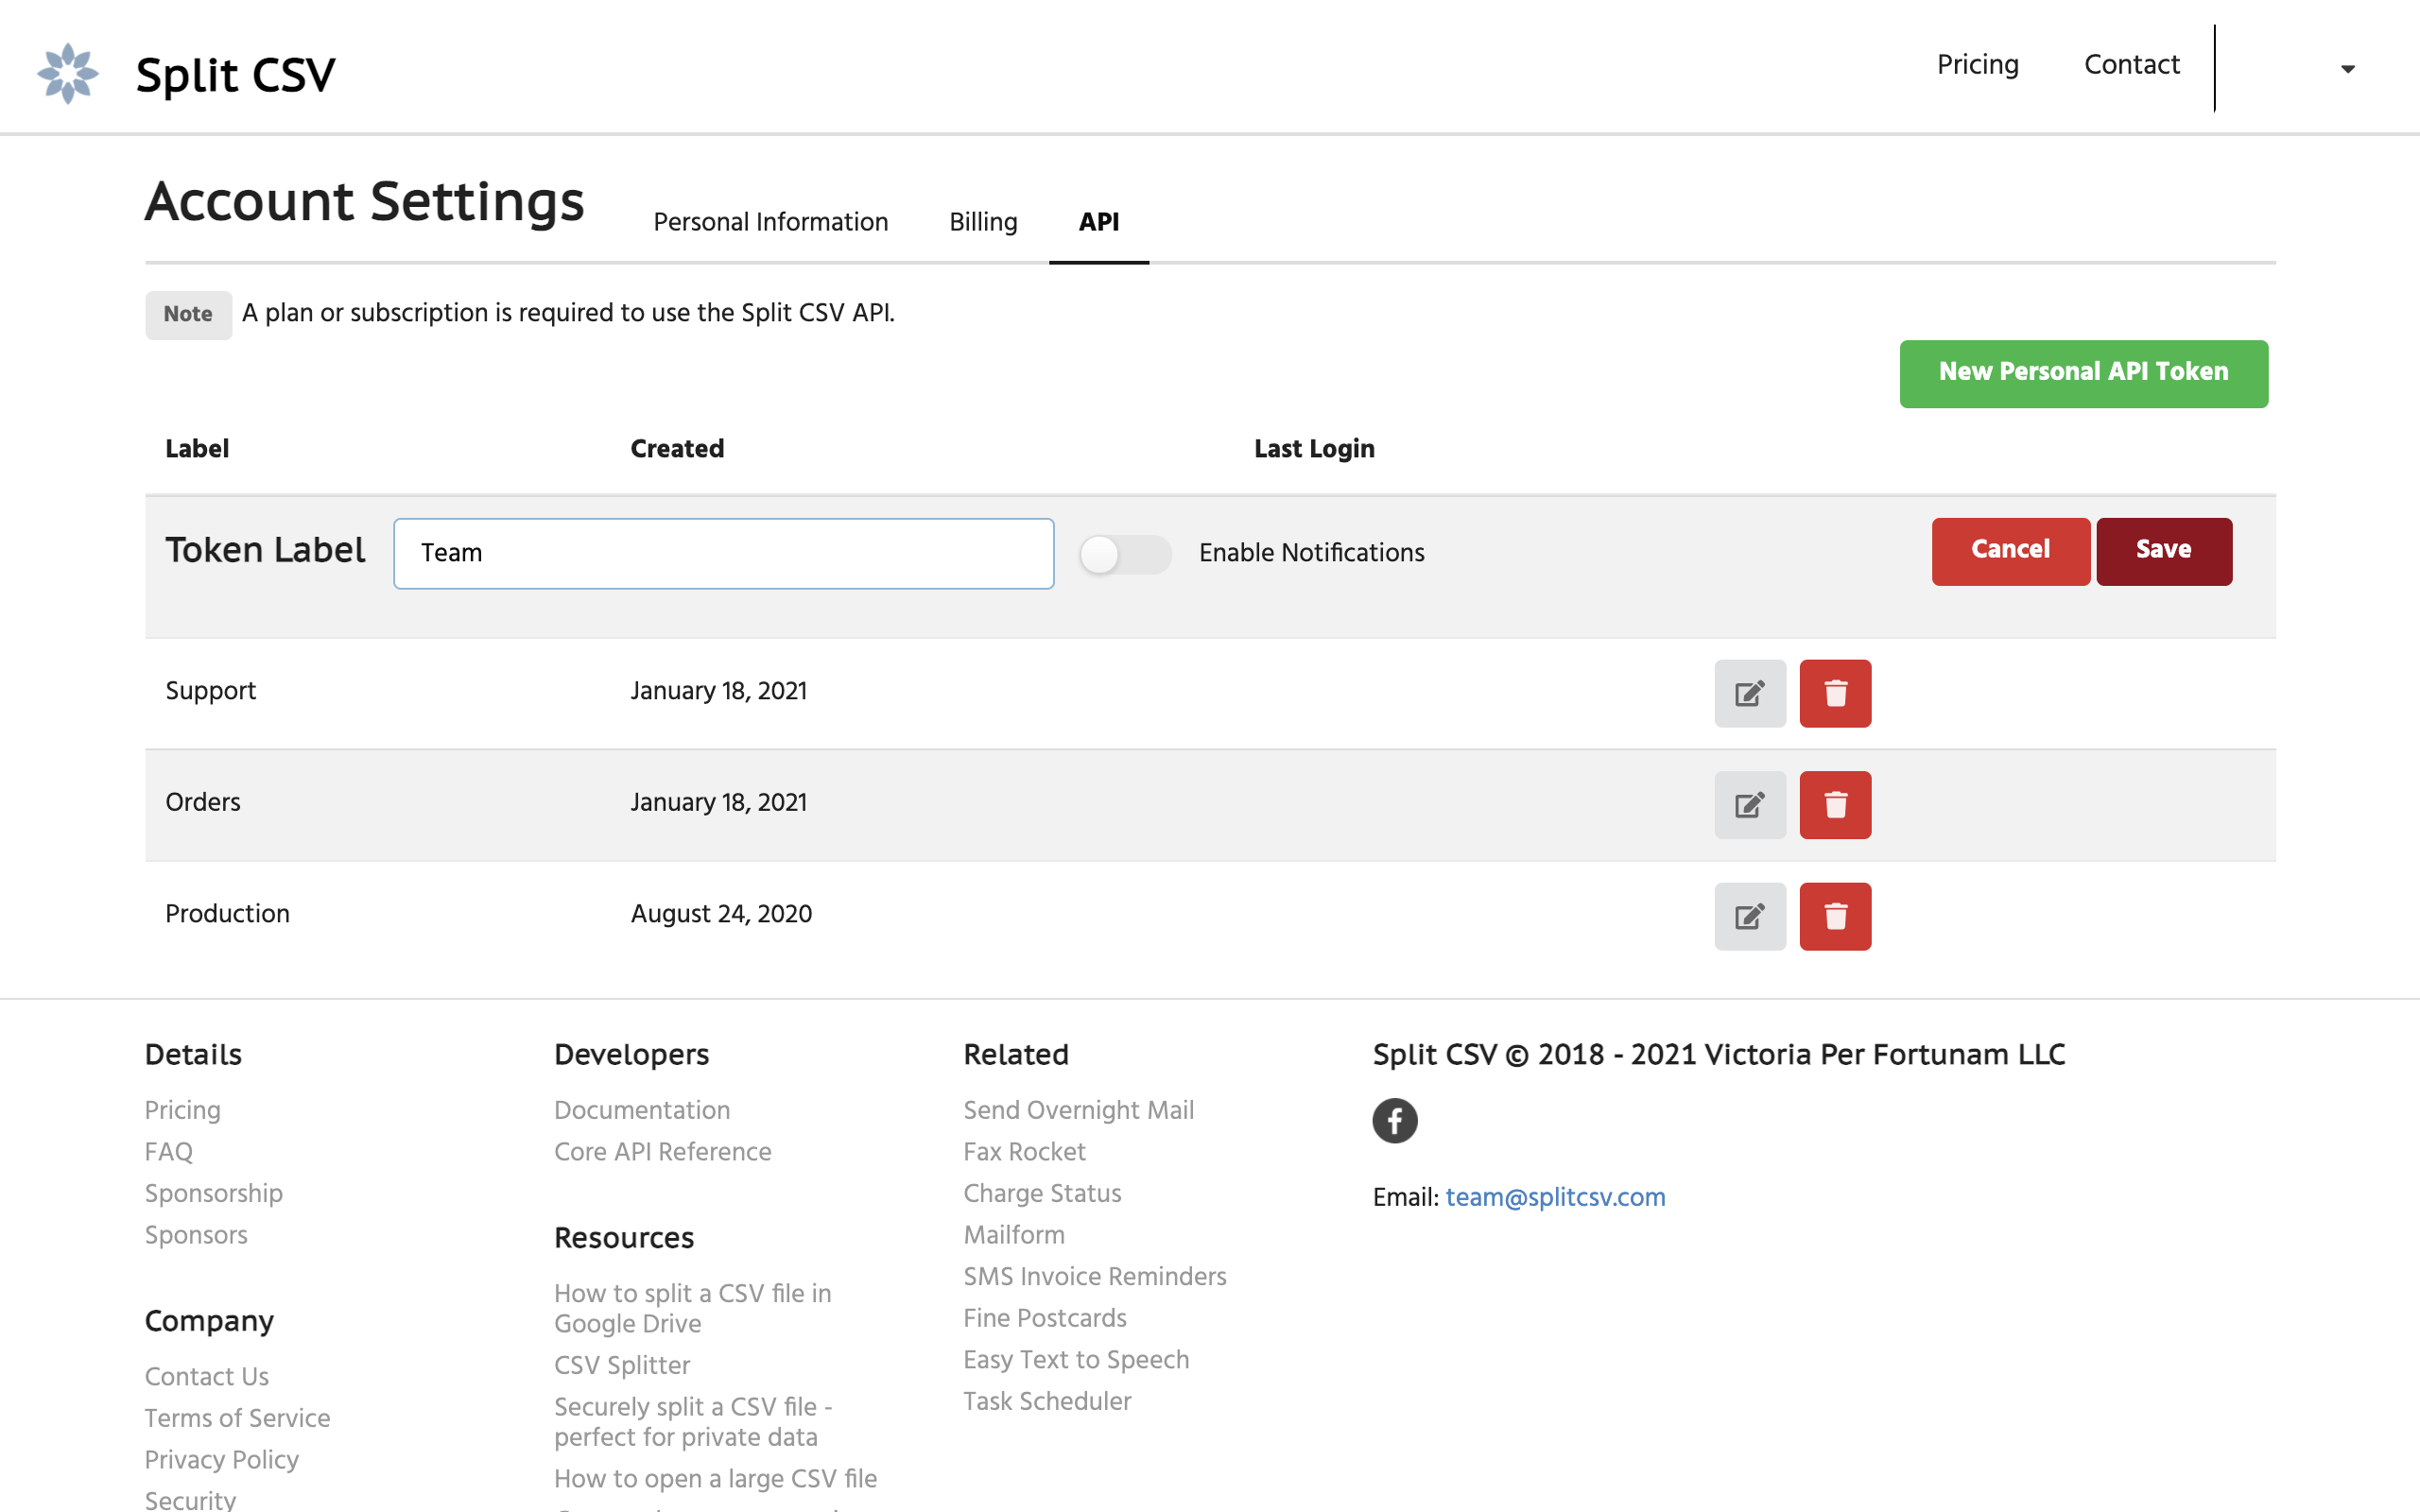Edit the Support token
The width and height of the screenshot is (2420, 1512).
1749,693
